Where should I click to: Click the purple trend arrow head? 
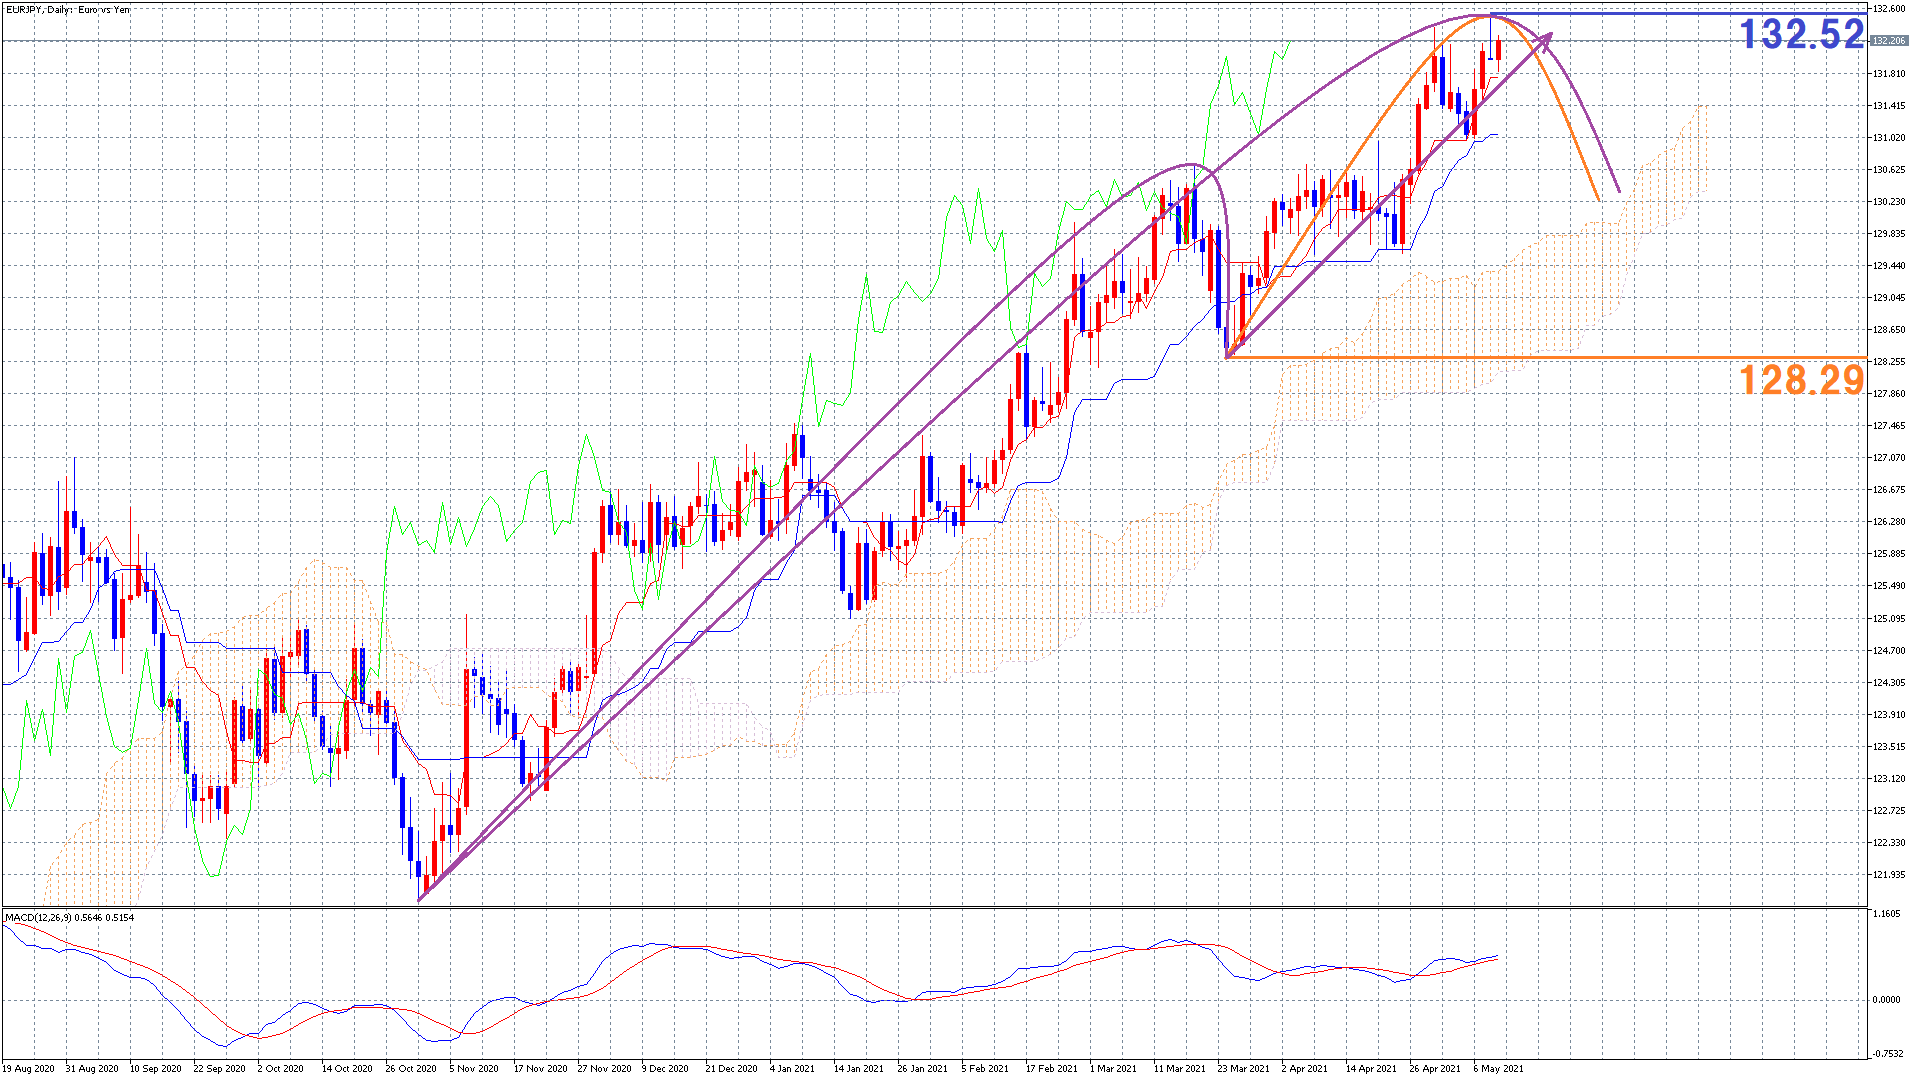pos(1547,38)
